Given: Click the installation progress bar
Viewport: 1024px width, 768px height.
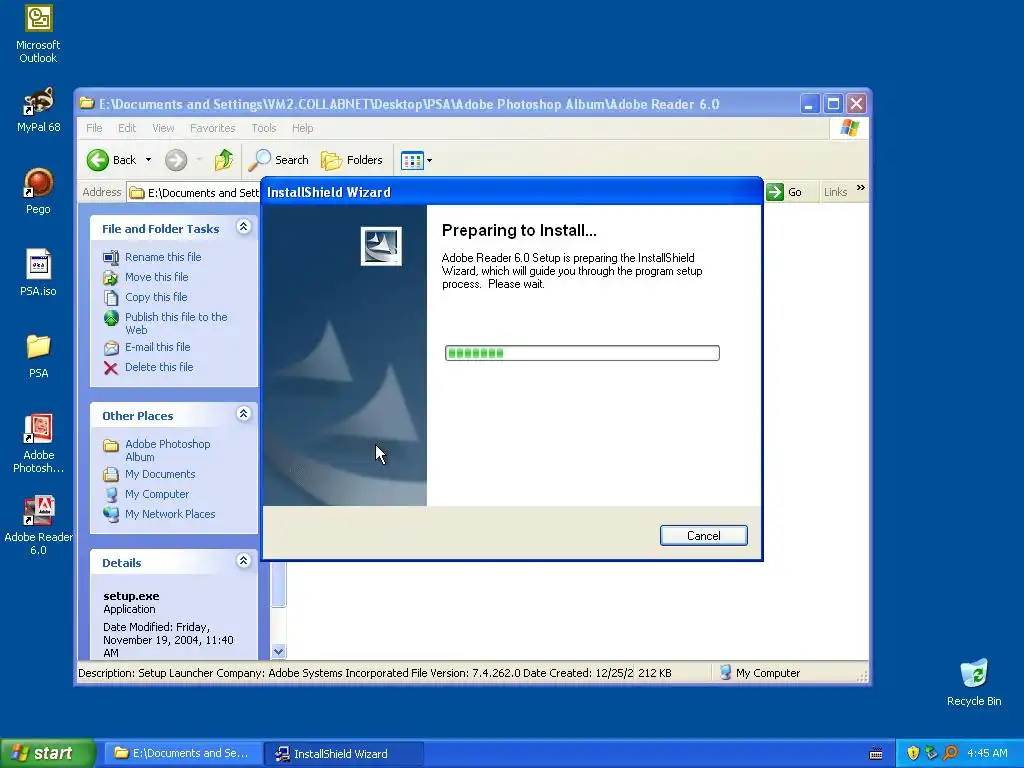Looking at the screenshot, I should 582,353.
